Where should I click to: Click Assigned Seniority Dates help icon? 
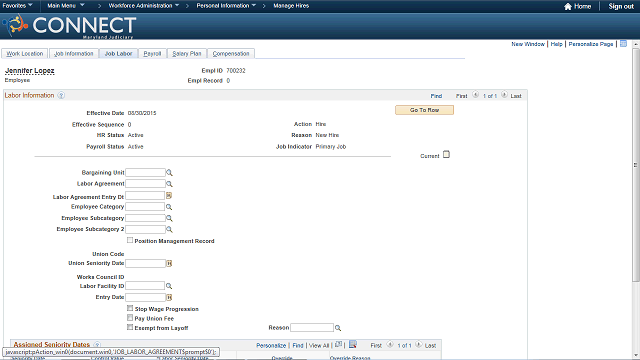pos(97,345)
